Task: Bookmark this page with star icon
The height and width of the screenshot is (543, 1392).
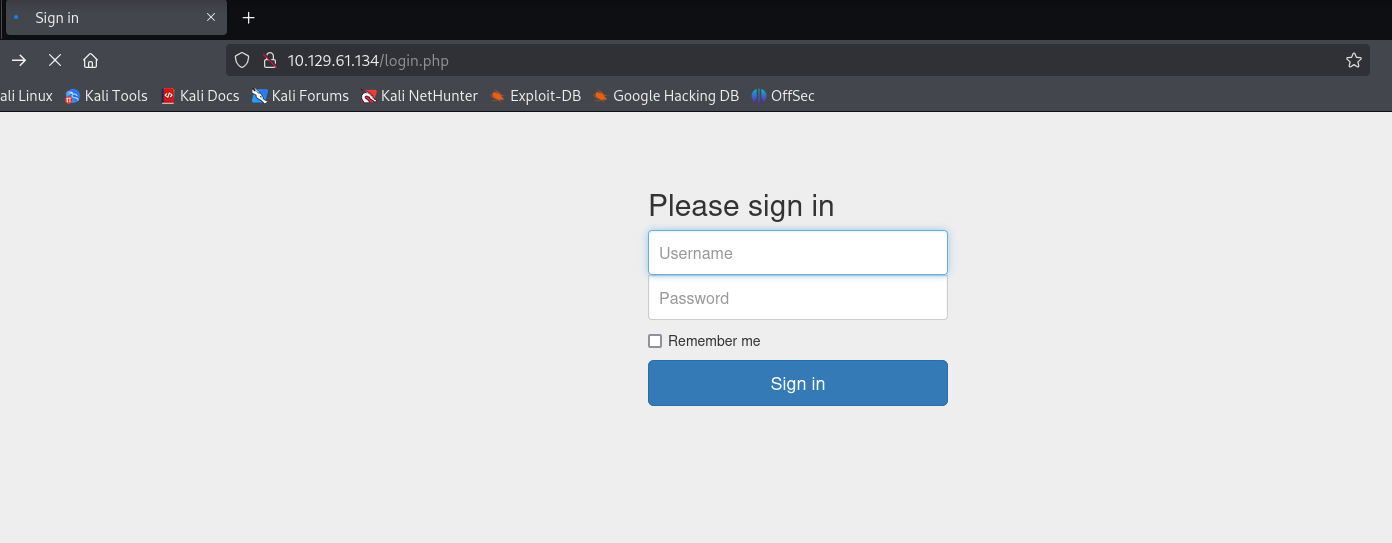Action: 1354,60
